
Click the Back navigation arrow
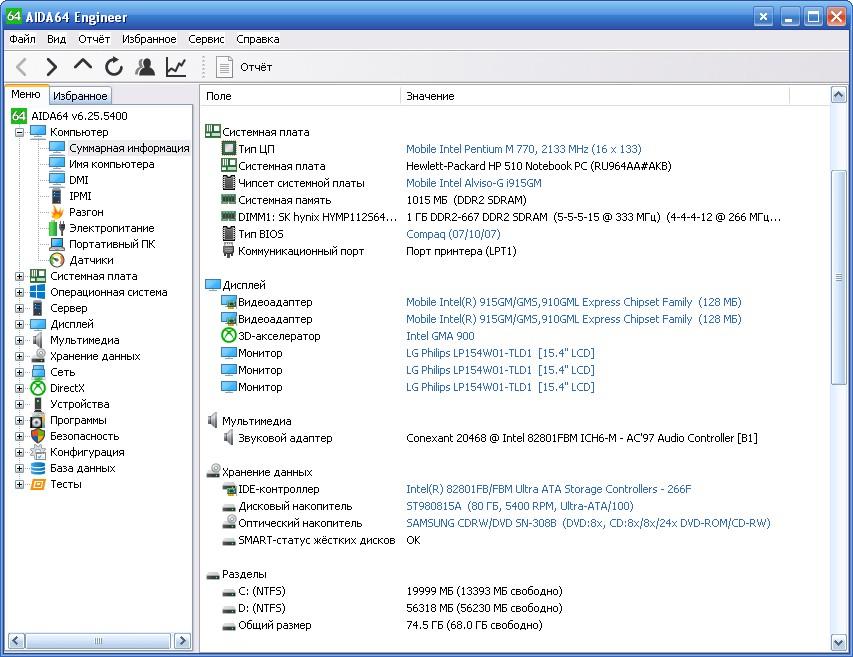pos(21,67)
